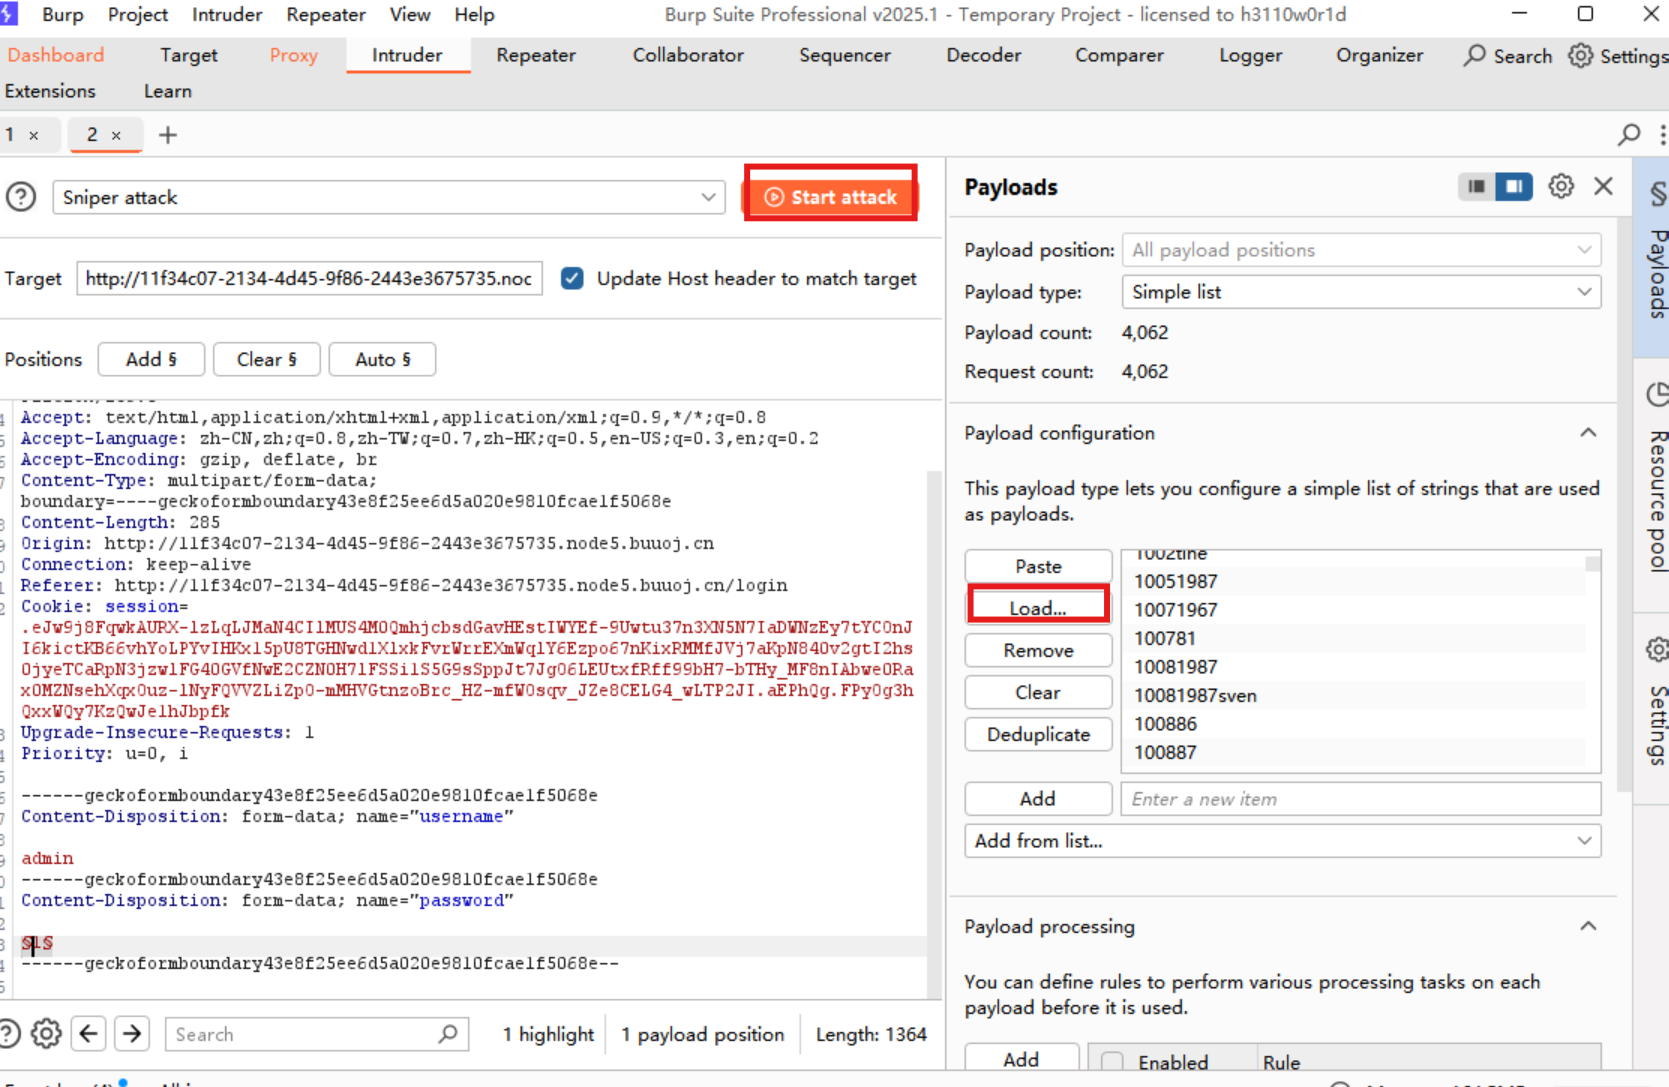
Task: Click the §1§ payload marker in request
Action: [38, 943]
